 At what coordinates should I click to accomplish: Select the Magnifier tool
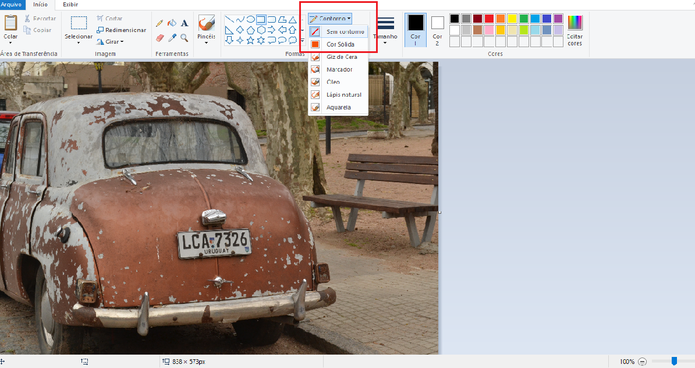point(184,38)
